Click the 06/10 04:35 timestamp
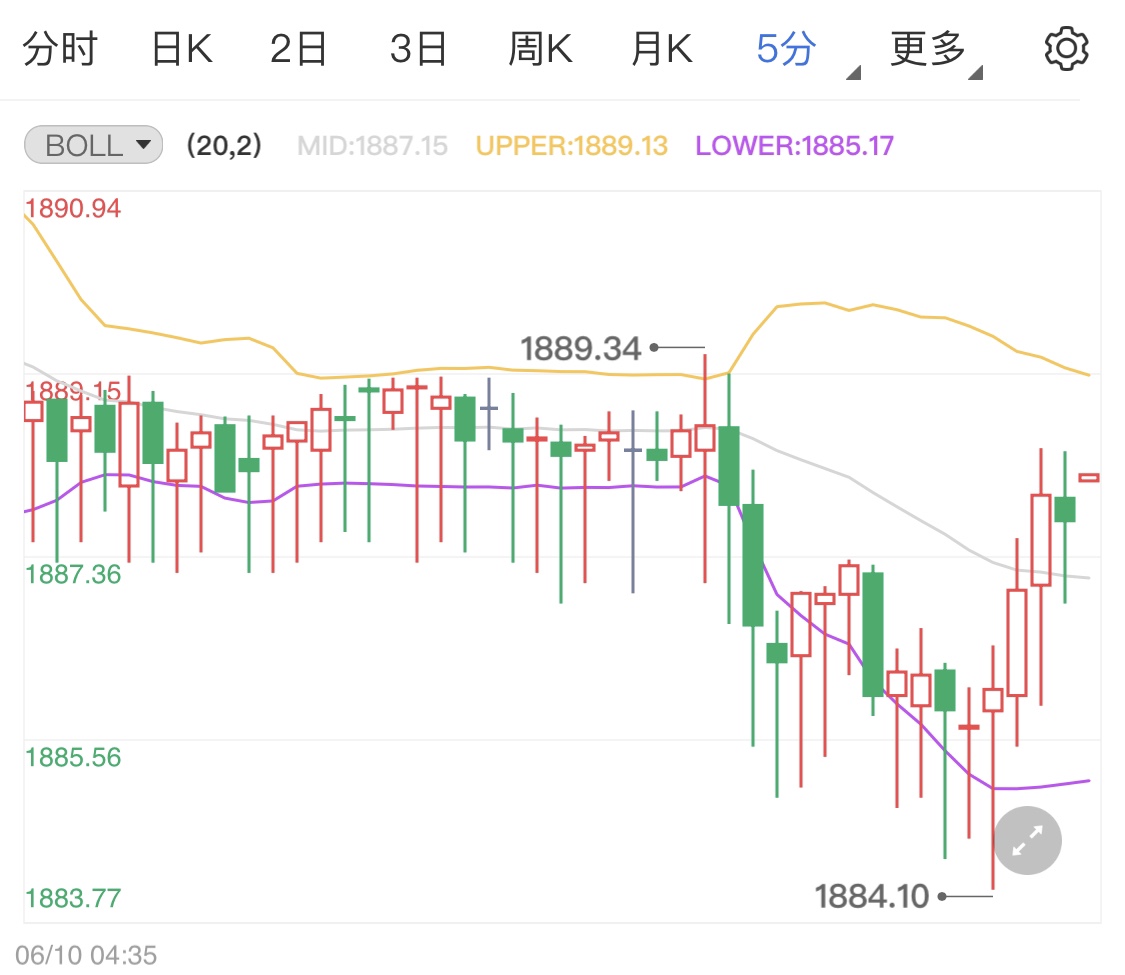Viewport: 1125px width, 975px height. tap(85, 955)
